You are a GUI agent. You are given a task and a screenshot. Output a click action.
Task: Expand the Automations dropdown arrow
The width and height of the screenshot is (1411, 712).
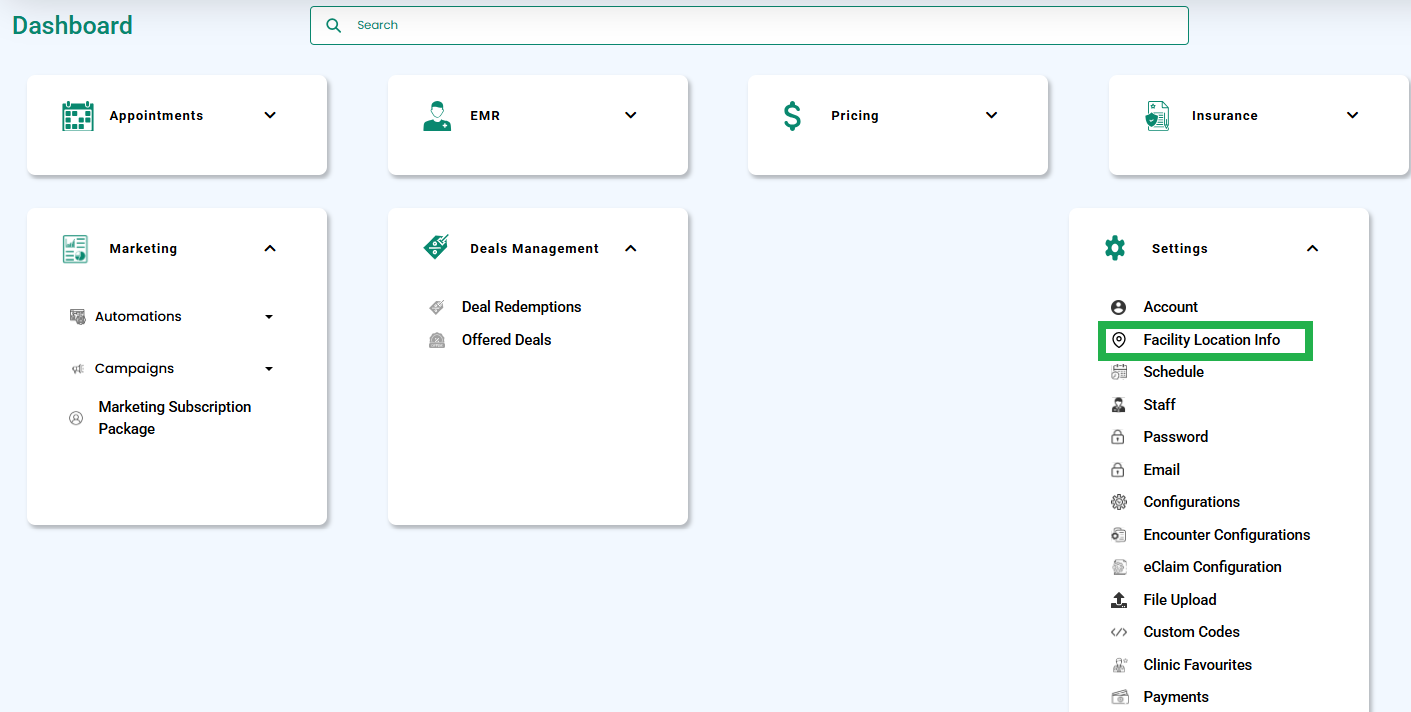pyautogui.click(x=269, y=317)
